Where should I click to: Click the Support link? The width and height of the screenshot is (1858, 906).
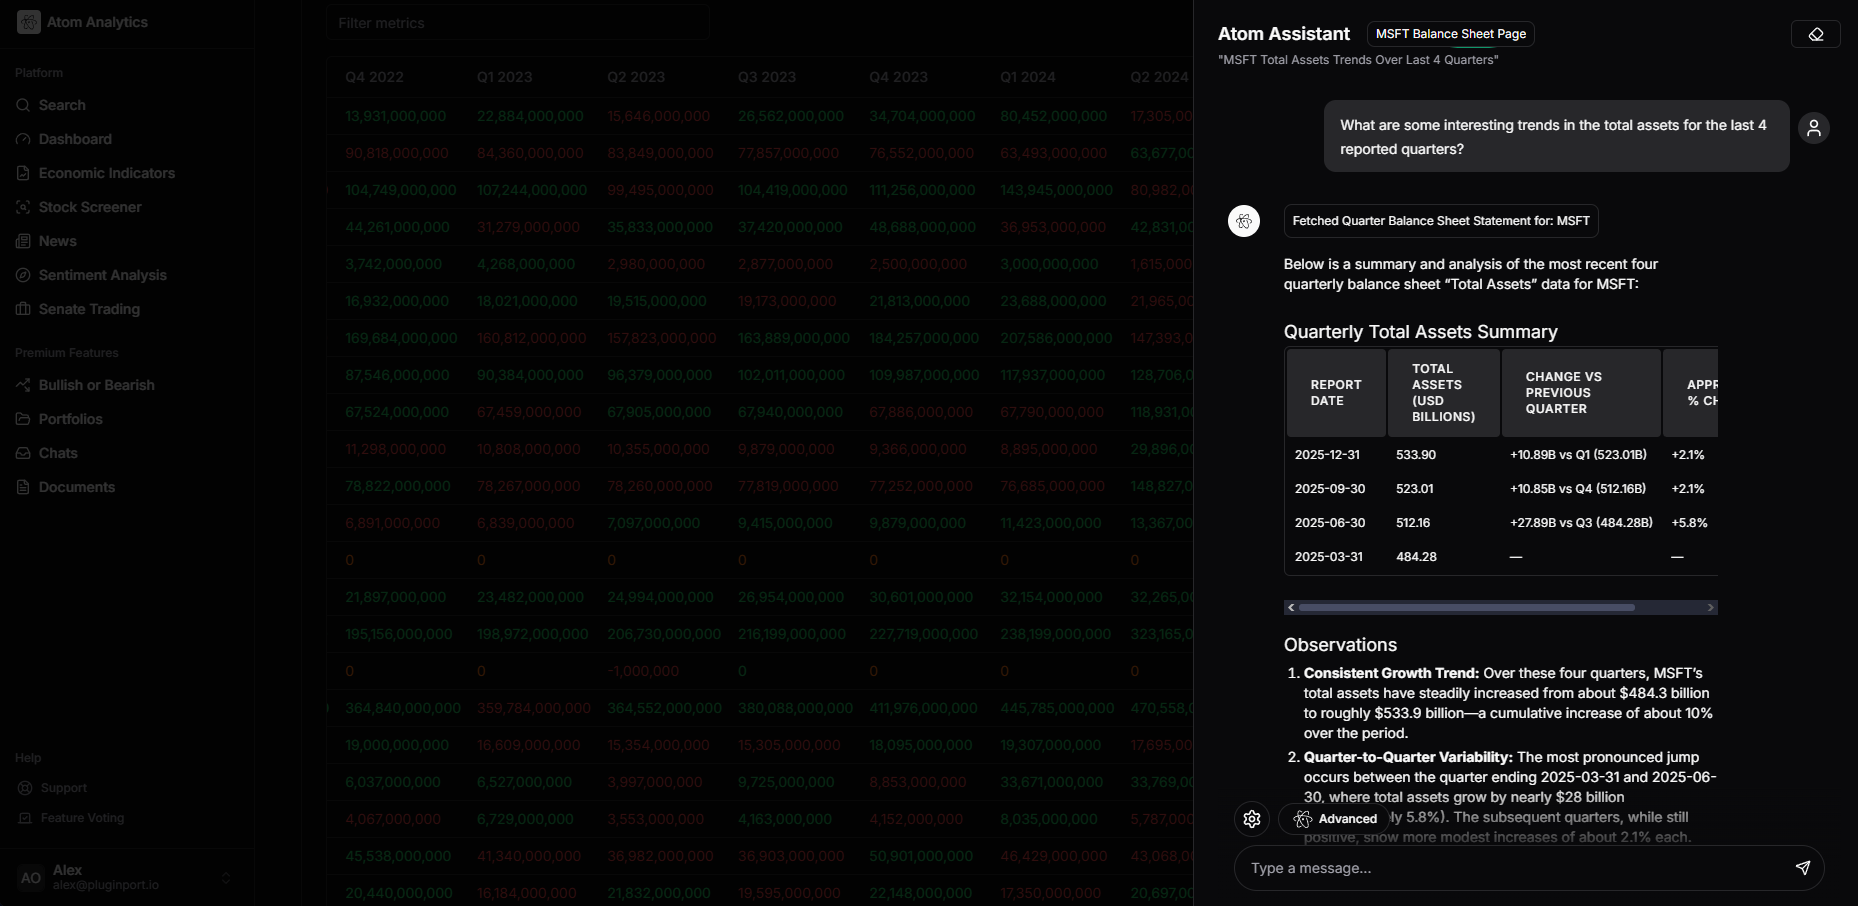[x=63, y=788]
